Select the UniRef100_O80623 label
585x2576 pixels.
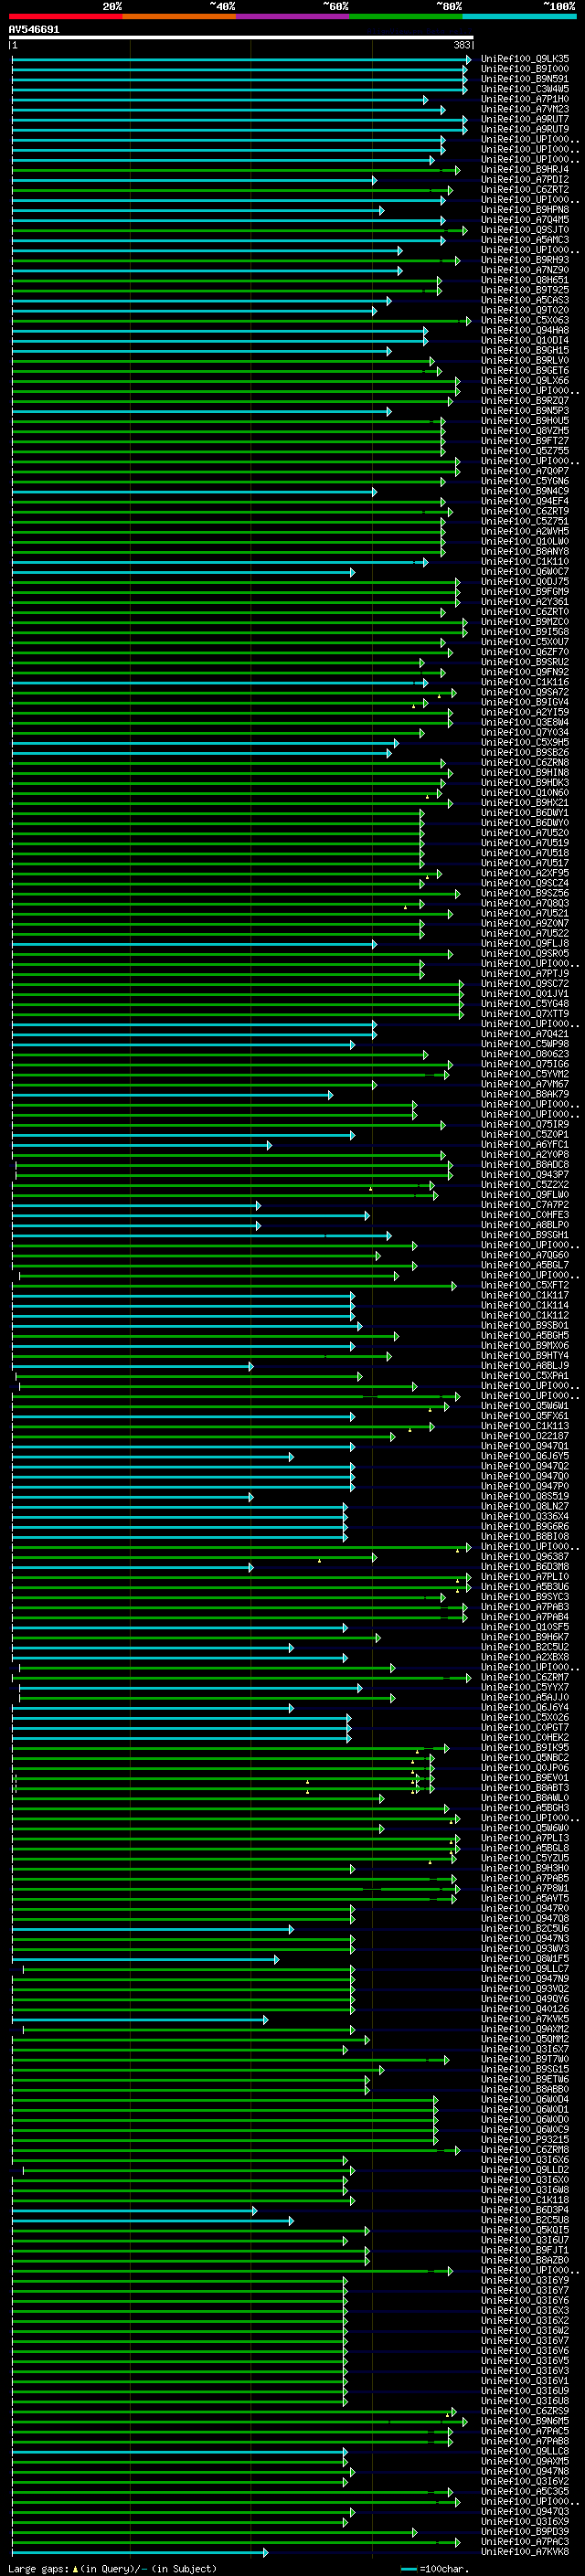(x=525, y=1053)
